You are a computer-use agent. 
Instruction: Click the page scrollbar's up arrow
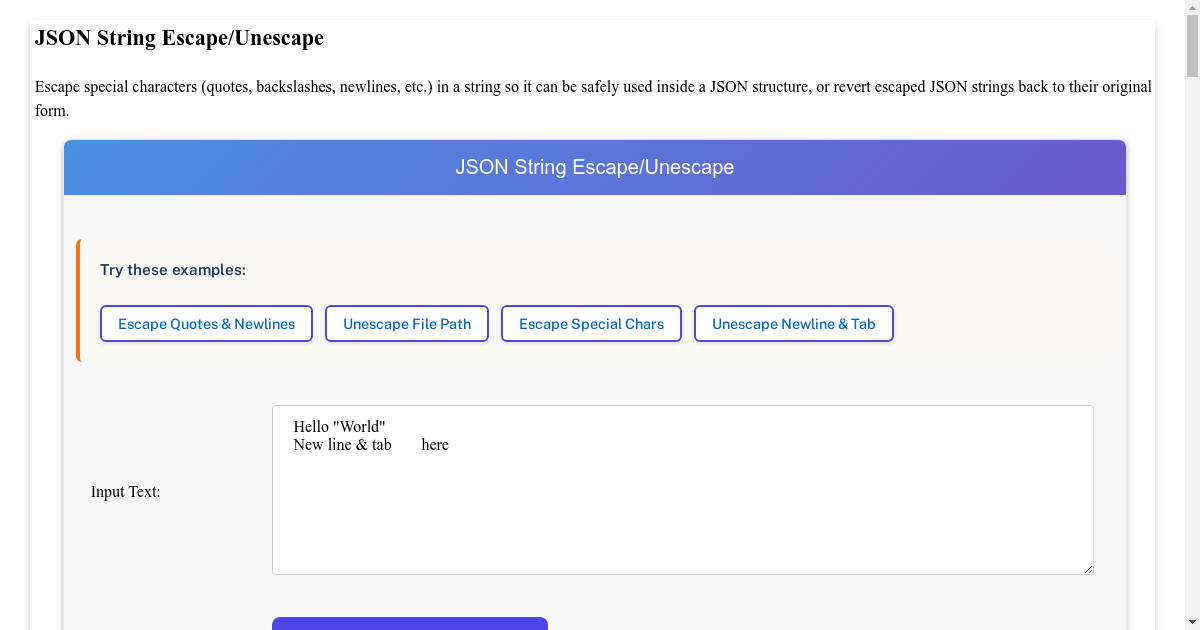[x=1192, y=8]
